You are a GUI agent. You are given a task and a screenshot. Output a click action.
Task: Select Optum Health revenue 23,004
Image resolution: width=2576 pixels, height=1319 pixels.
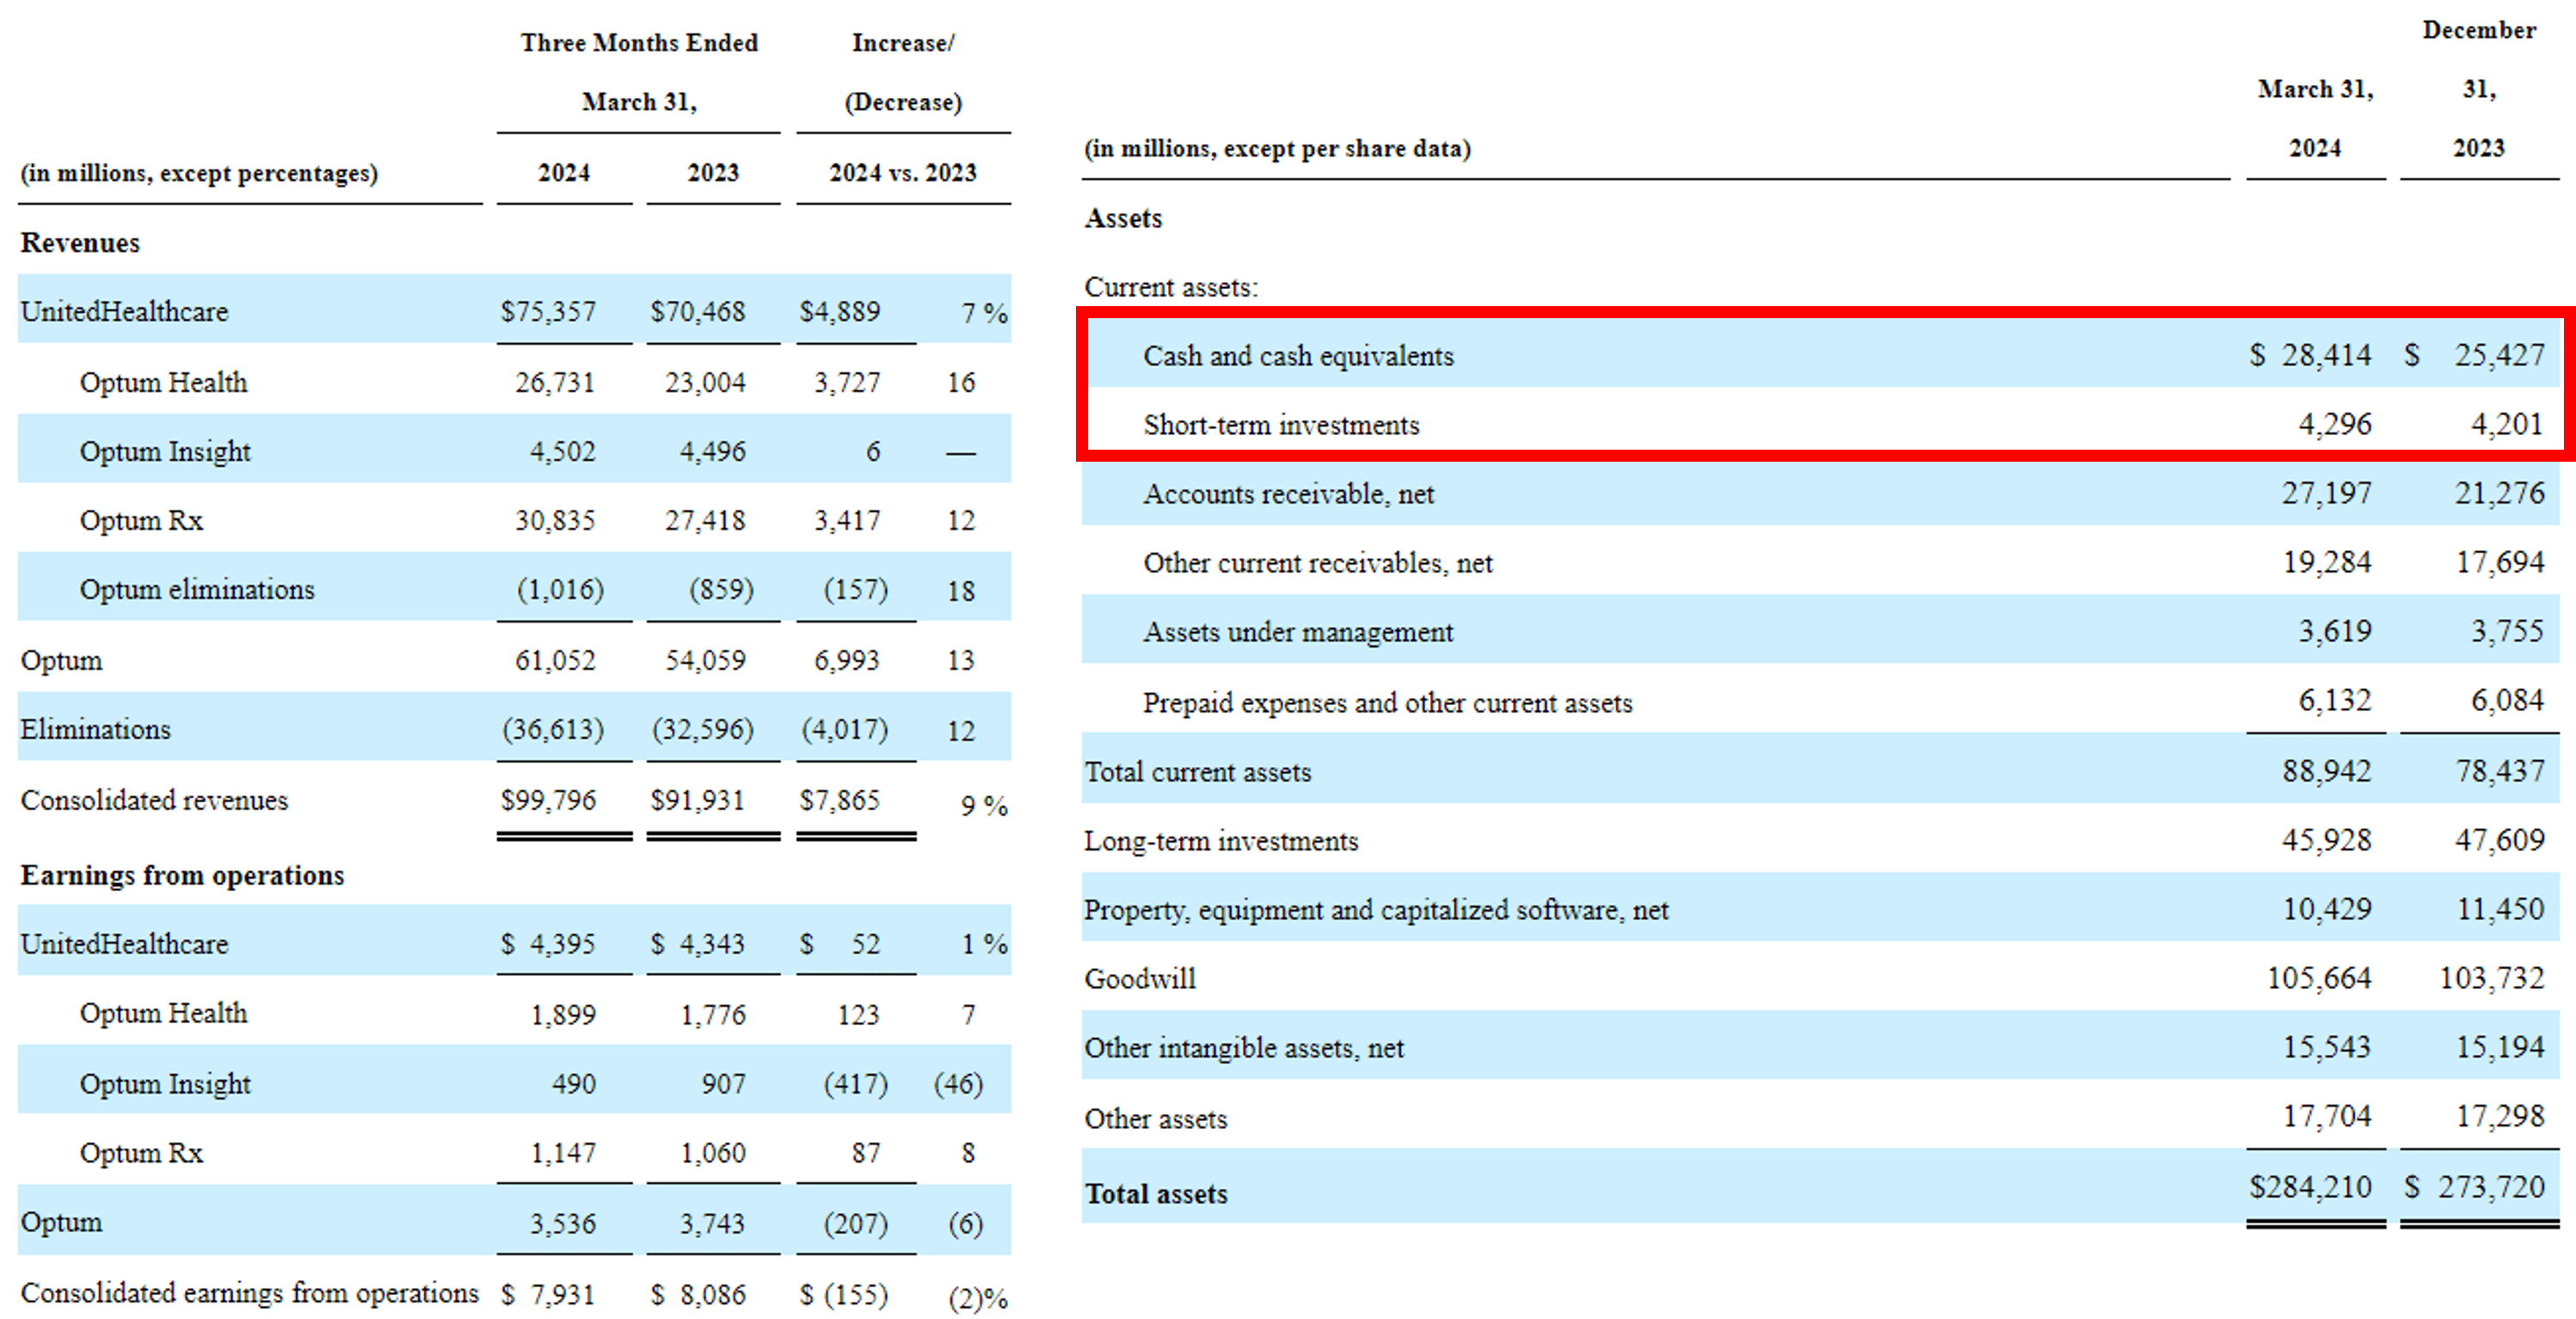pos(705,382)
